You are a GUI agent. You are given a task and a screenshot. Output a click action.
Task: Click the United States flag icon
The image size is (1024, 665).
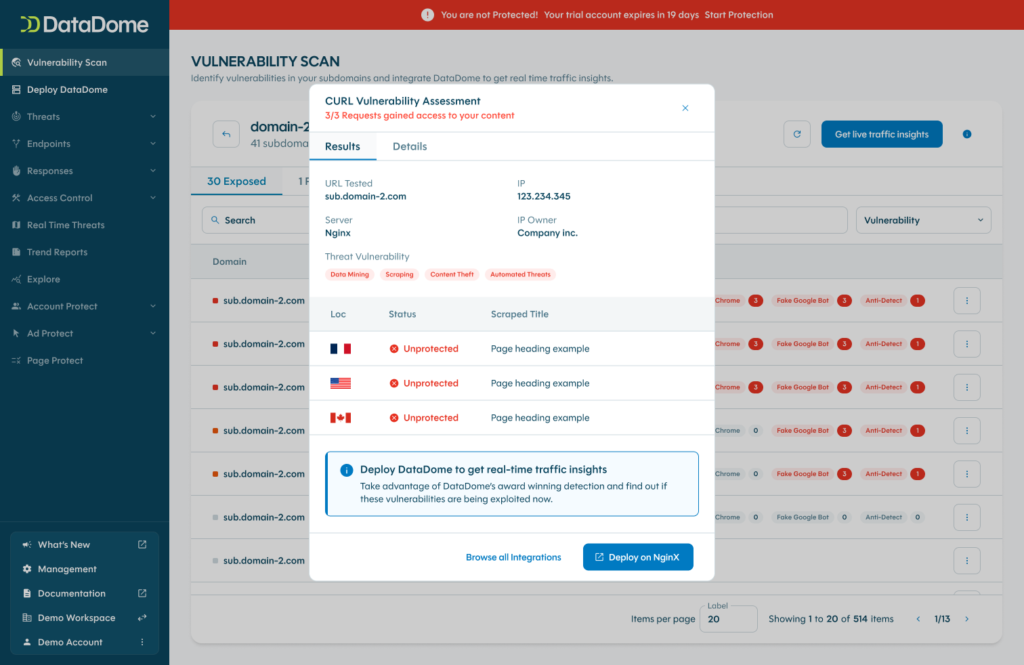(x=340, y=383)
